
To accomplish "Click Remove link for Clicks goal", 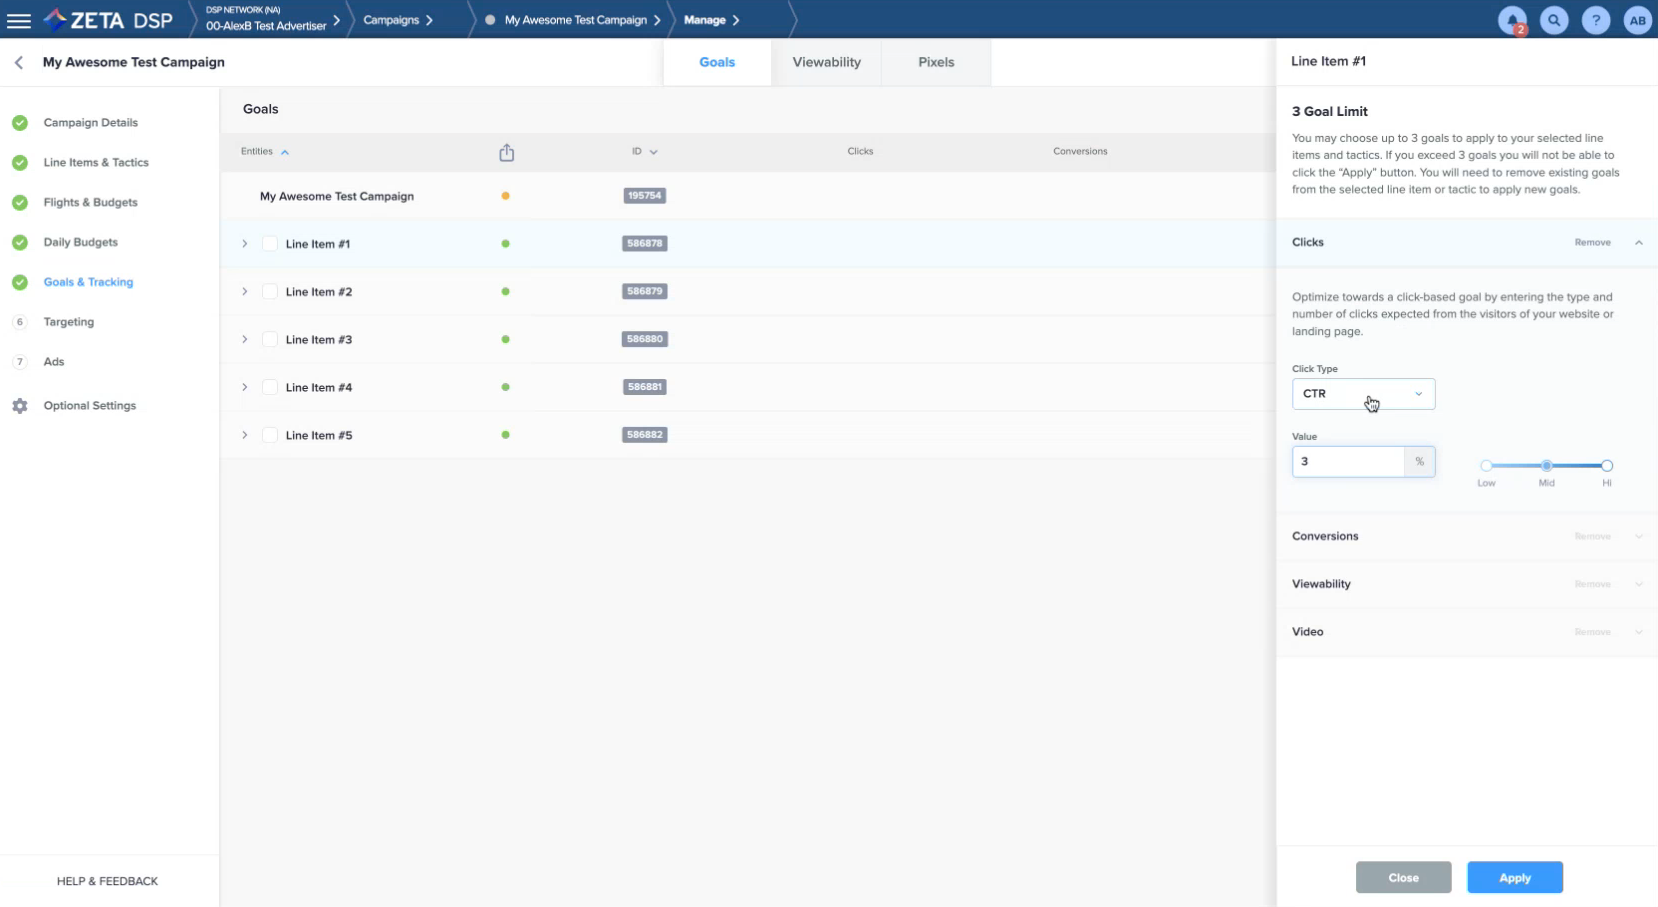I will [1592, 243].
